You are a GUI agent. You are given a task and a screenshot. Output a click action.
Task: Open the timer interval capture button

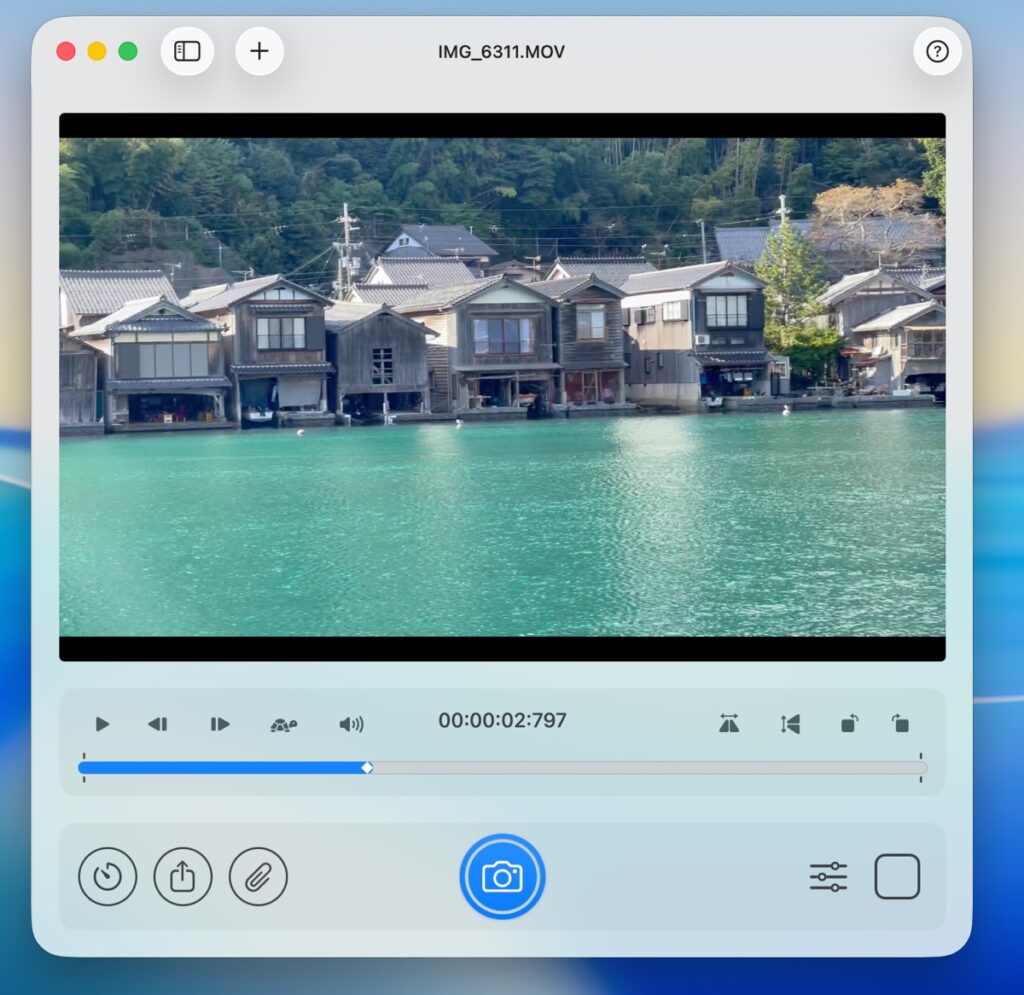[107, 877]
